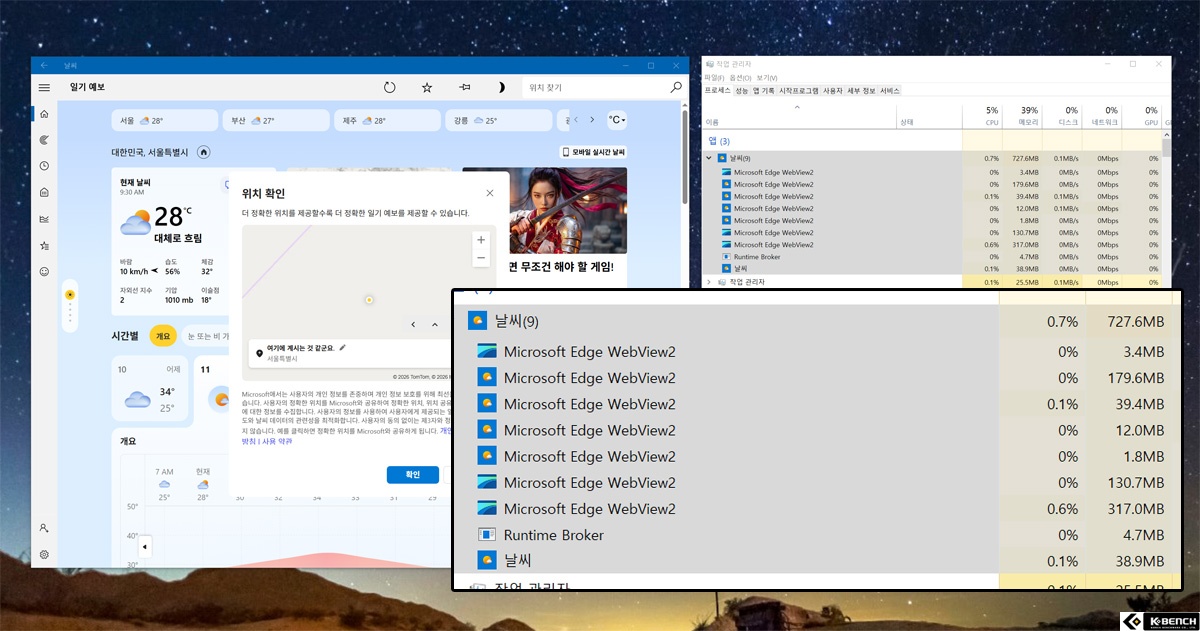Image resolution: width=1200 pixels, height=631 pixels.
Task: Open the settings gear in Weather sidebar
Action: click(x=44, y=554)
